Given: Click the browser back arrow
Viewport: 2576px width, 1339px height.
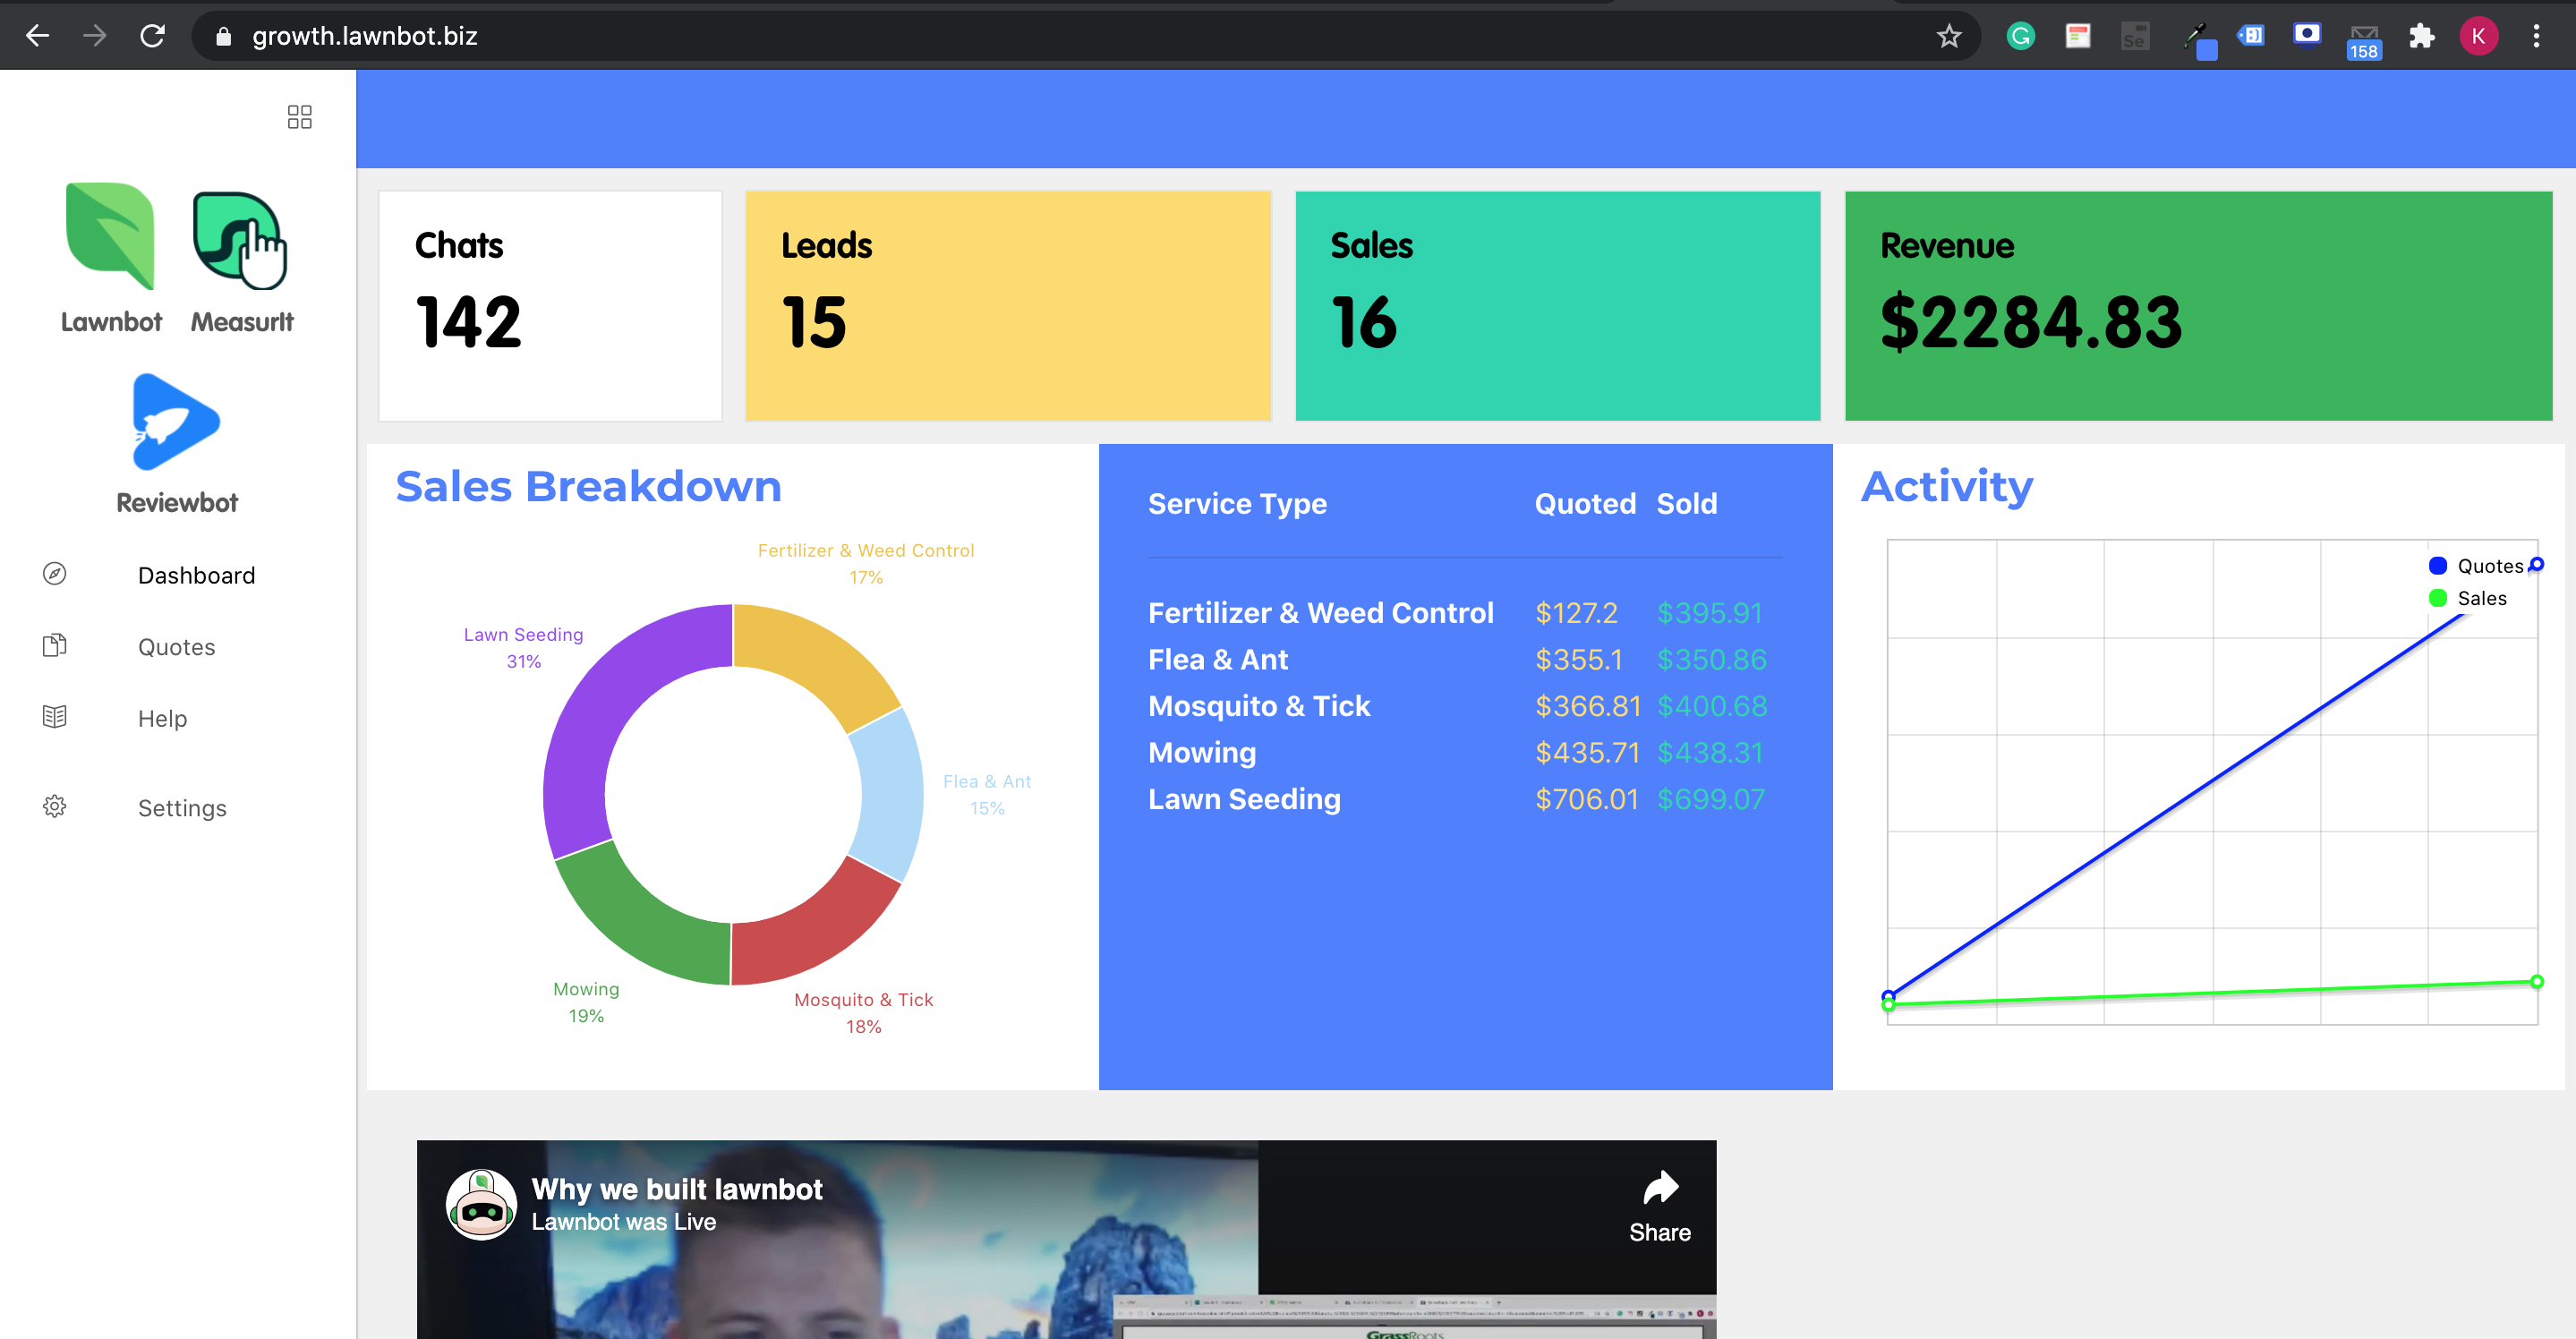Looking at the screenshot, I should [37, 36].
